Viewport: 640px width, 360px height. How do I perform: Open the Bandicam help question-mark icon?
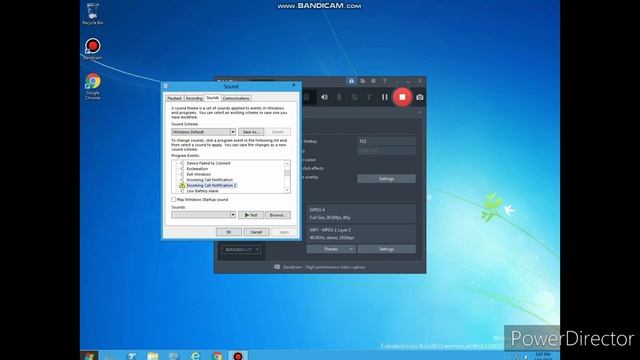coord(384,81)
